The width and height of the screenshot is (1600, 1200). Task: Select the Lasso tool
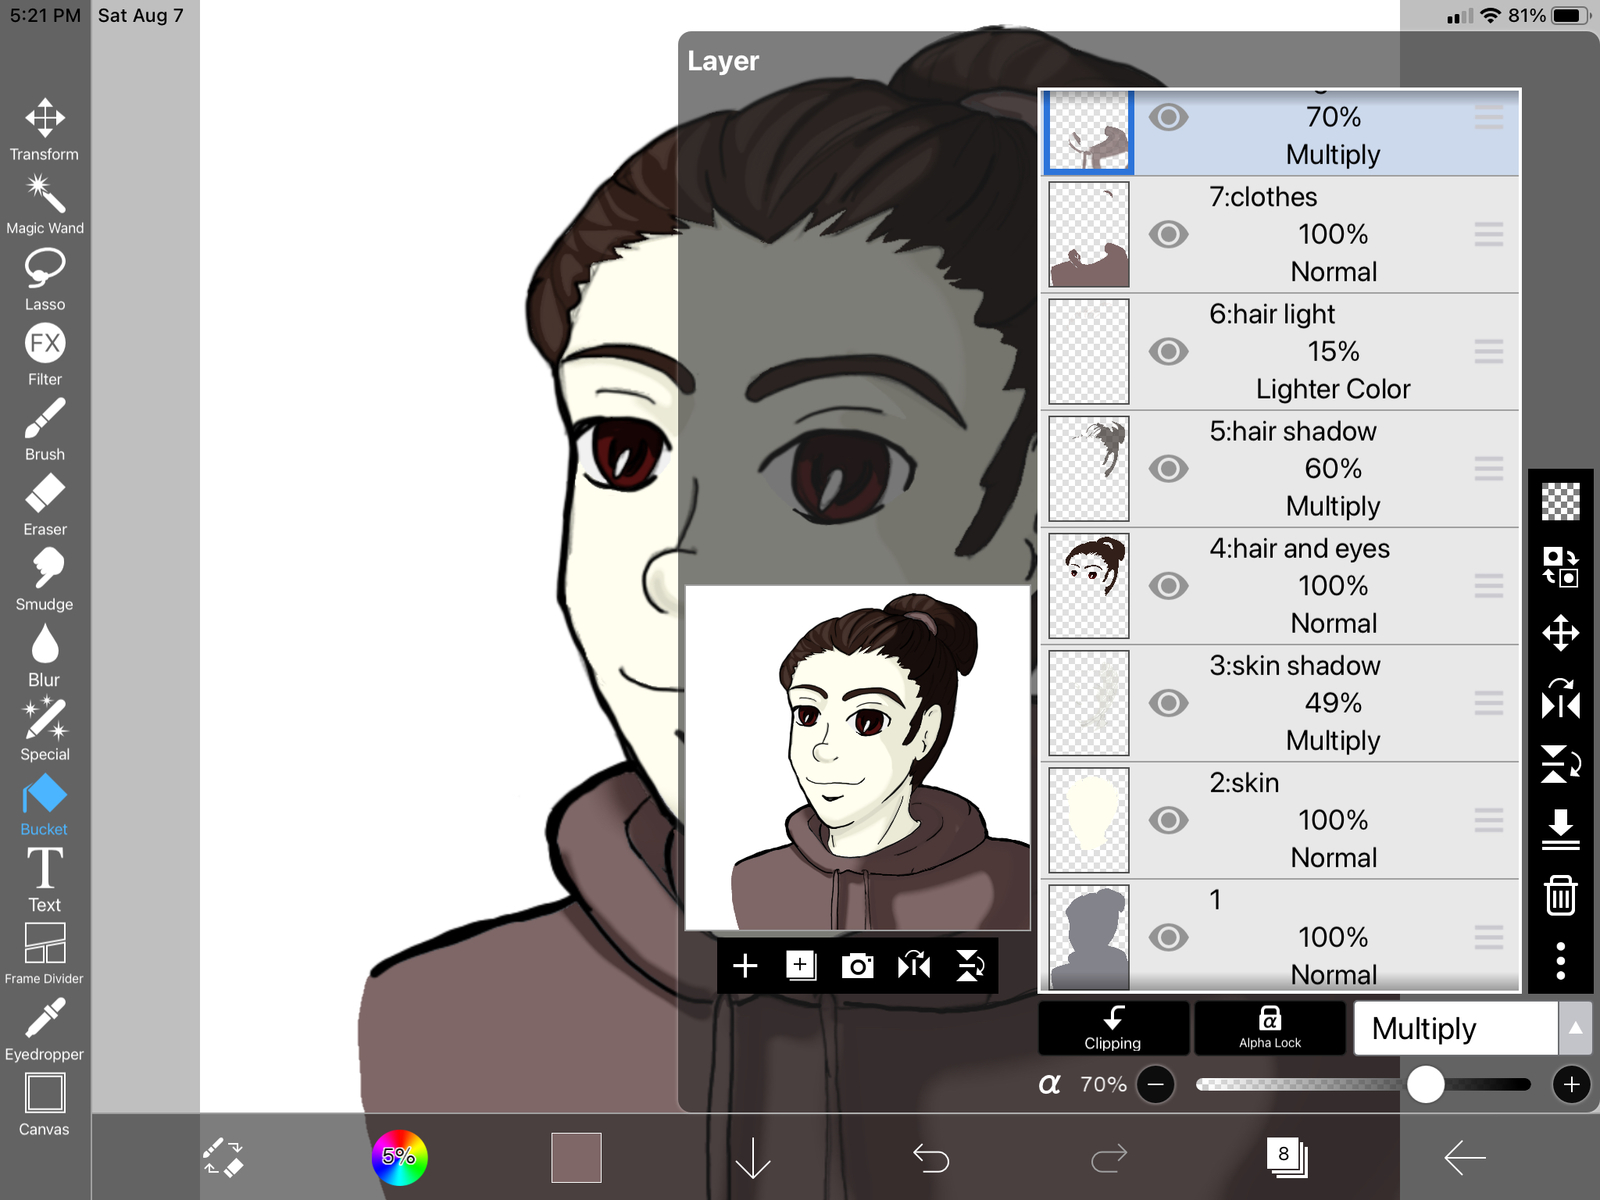point(45,278)
